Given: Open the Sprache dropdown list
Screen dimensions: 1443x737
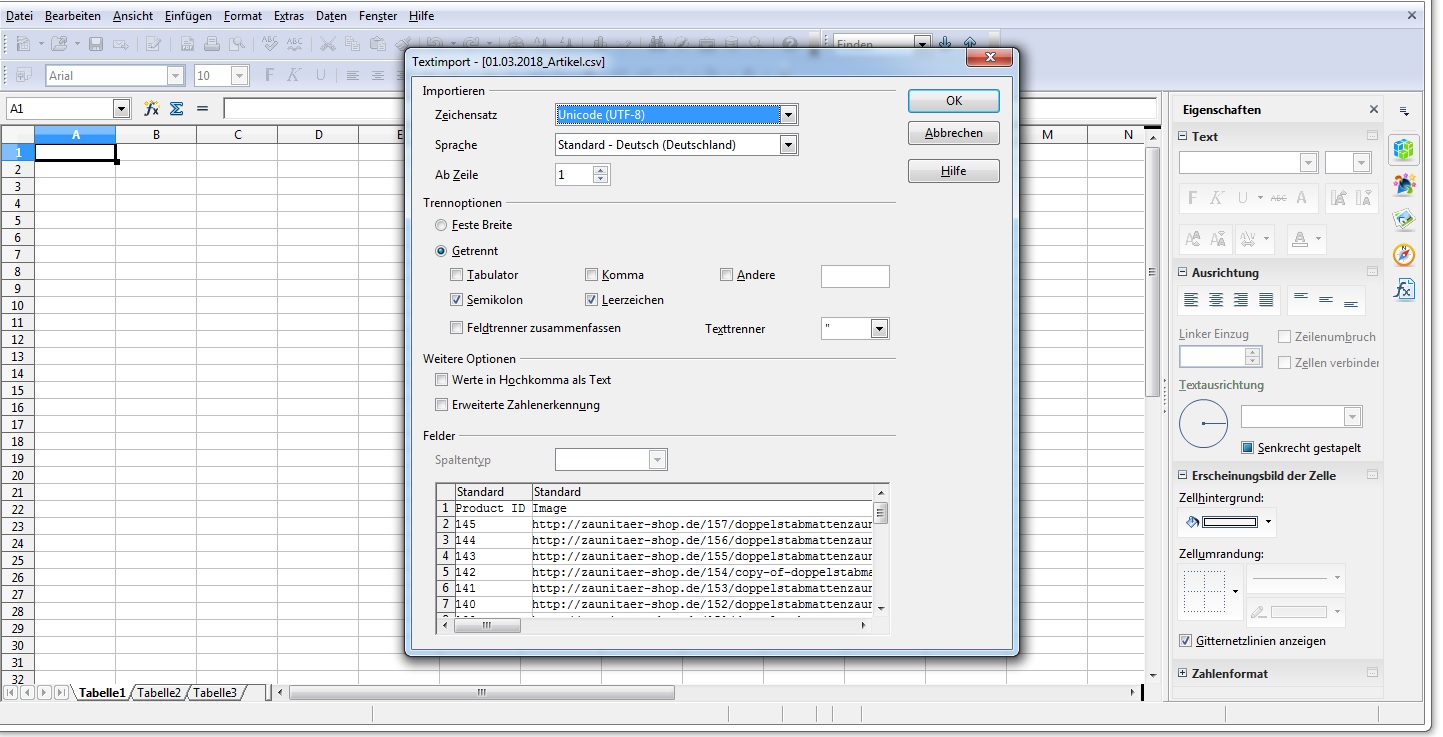Looking at the screenshot, I should [788, 145].
